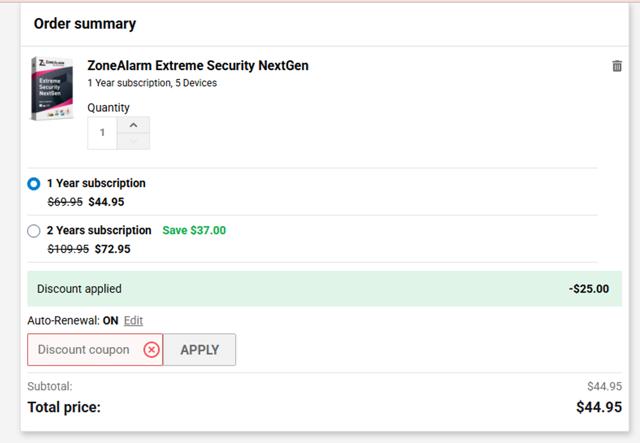The width and height of the screenshot is (640, 443).
Task: Click the APPLY coupon button
Action: click(200, 350)
